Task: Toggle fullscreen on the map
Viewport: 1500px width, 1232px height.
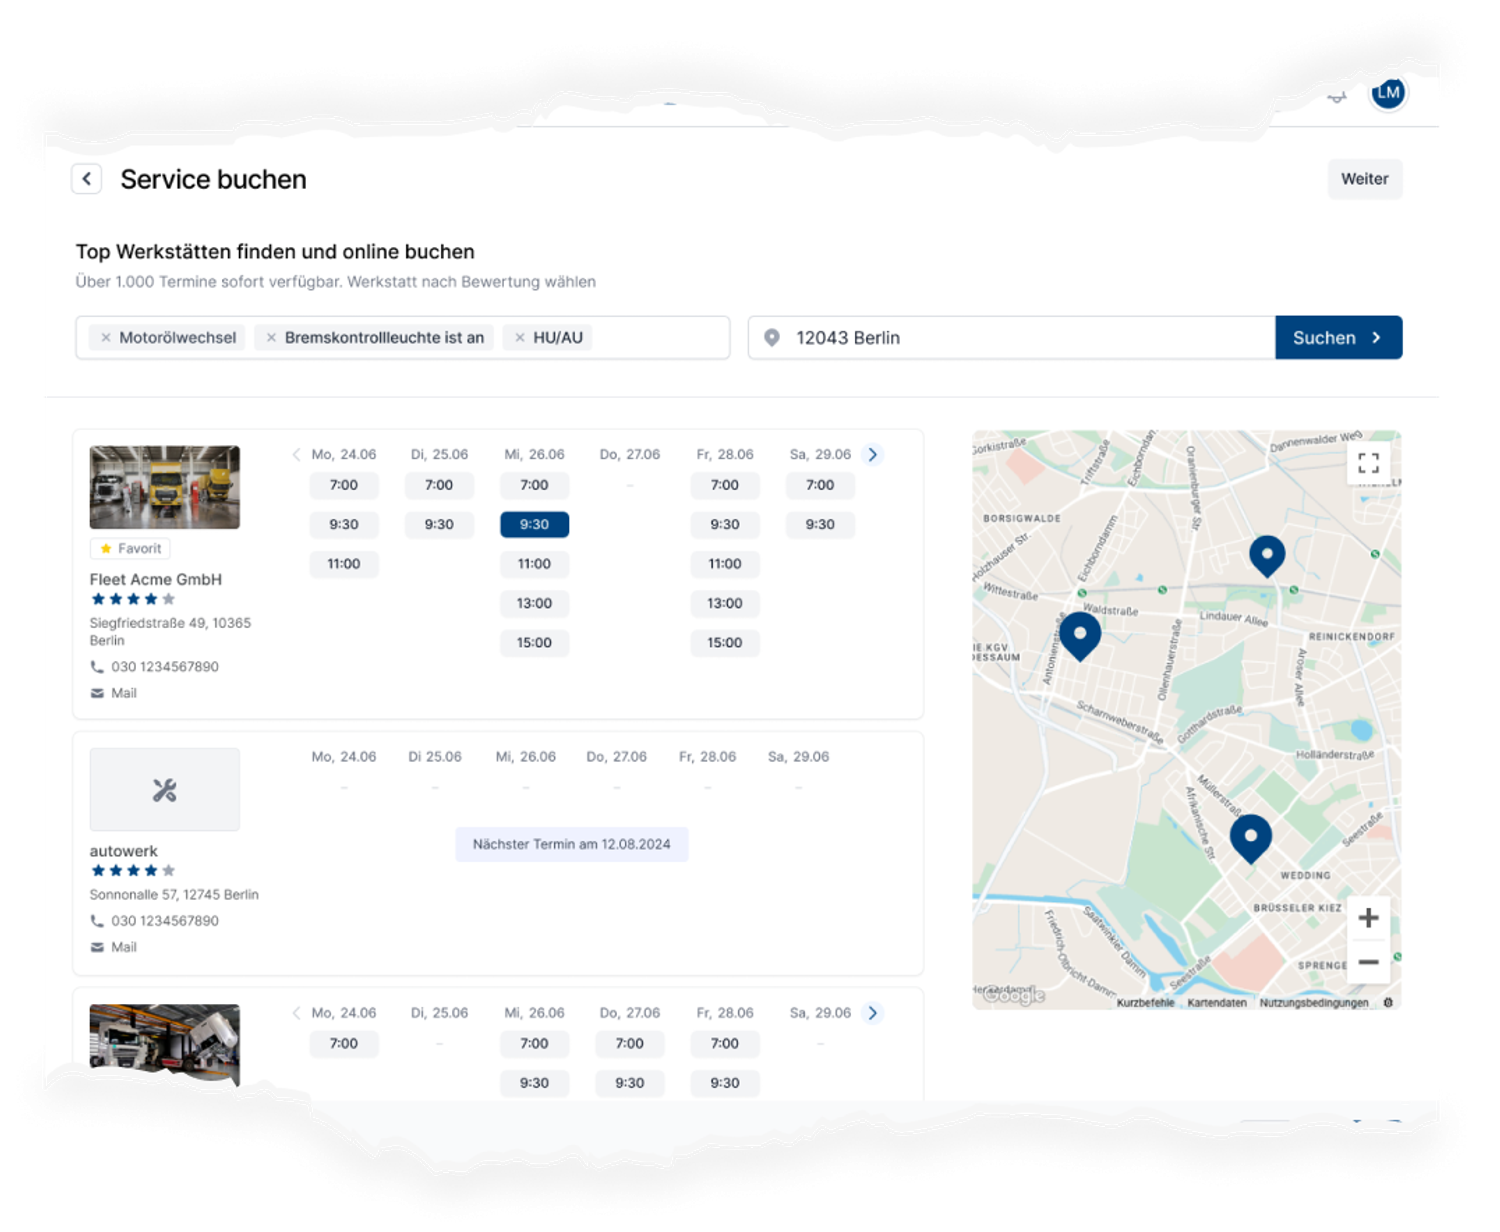Action: click(1368, 463)
